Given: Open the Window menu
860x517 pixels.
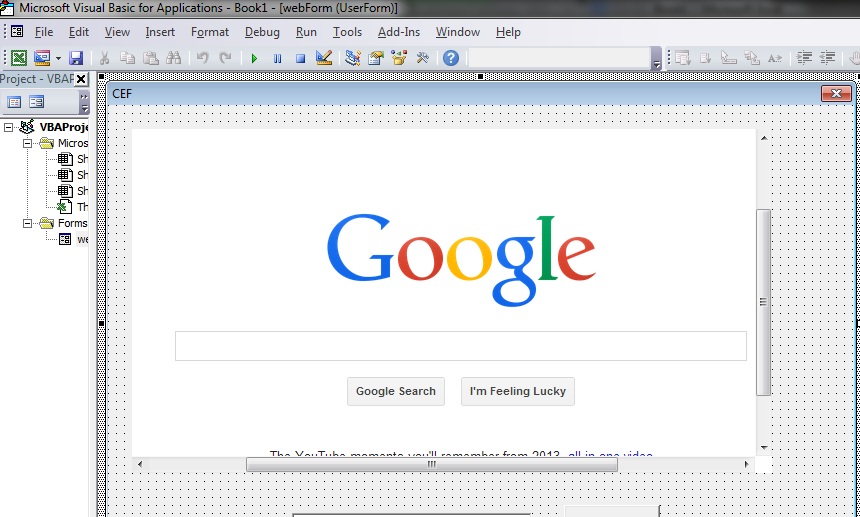Looking at the screenshot, I should click(x=457, y=32).
